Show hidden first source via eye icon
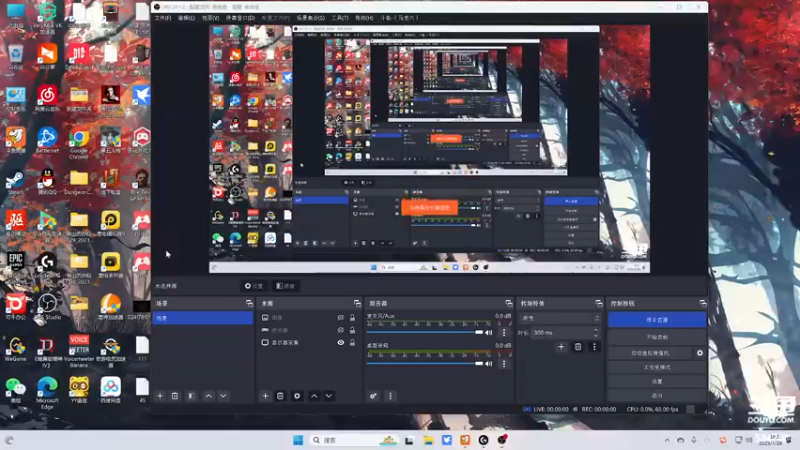This screenshot has height=450, width=800. (x=341, y=317)
